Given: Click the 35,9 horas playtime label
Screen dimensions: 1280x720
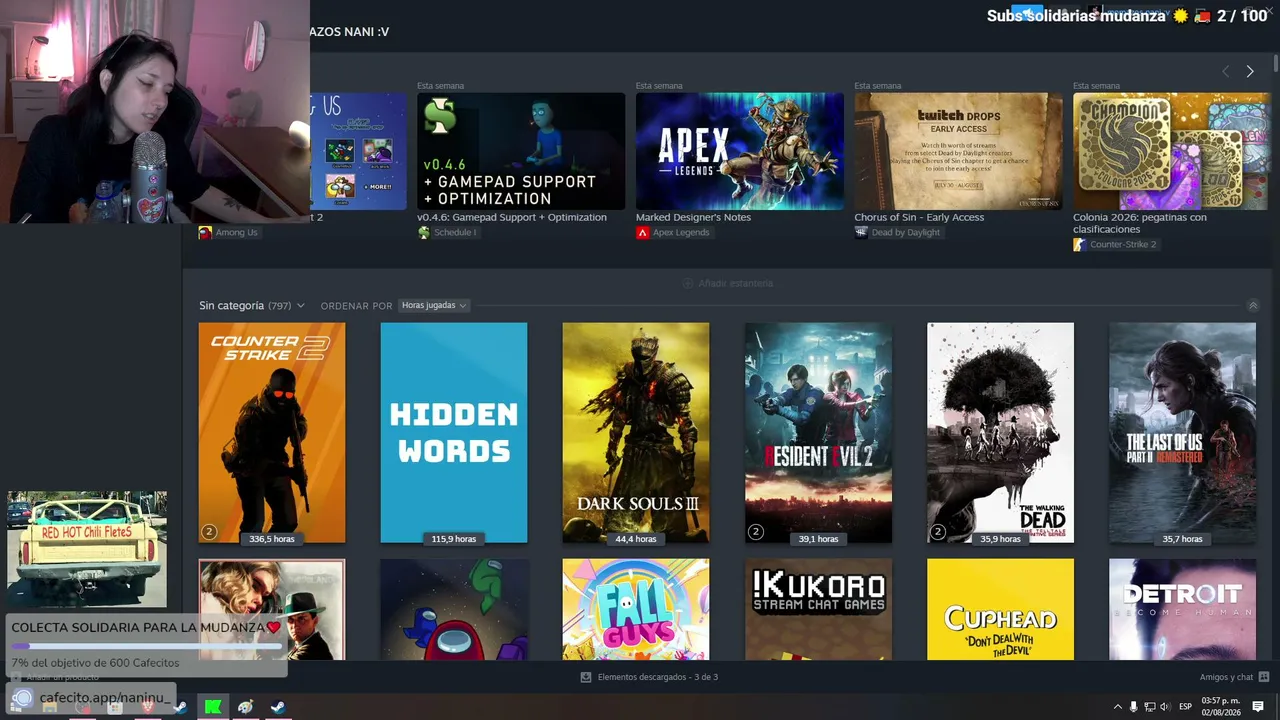Looking at the screenshot, I should [1000, 539].
